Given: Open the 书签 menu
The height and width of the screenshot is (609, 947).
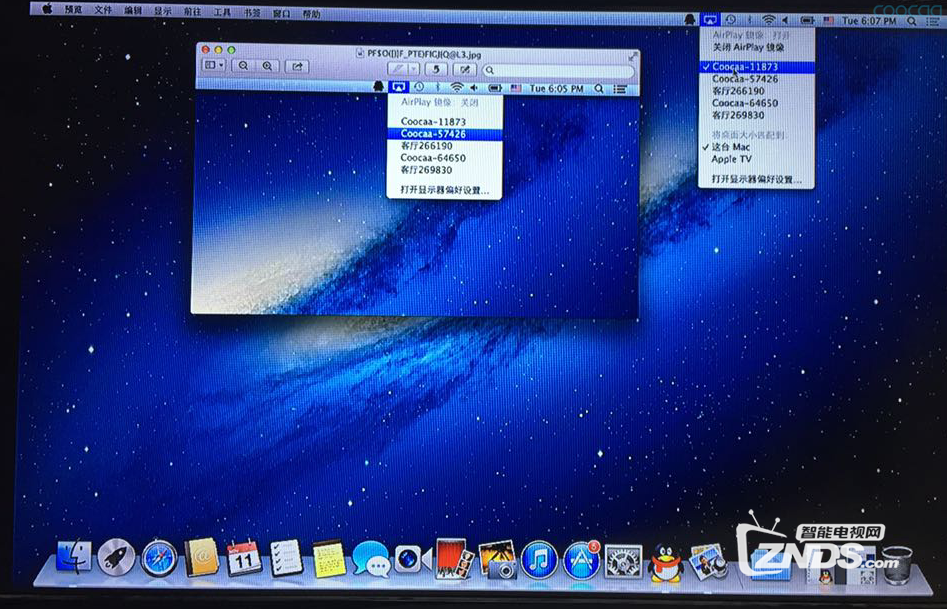Looking at the screenshot, I should 252,13.
